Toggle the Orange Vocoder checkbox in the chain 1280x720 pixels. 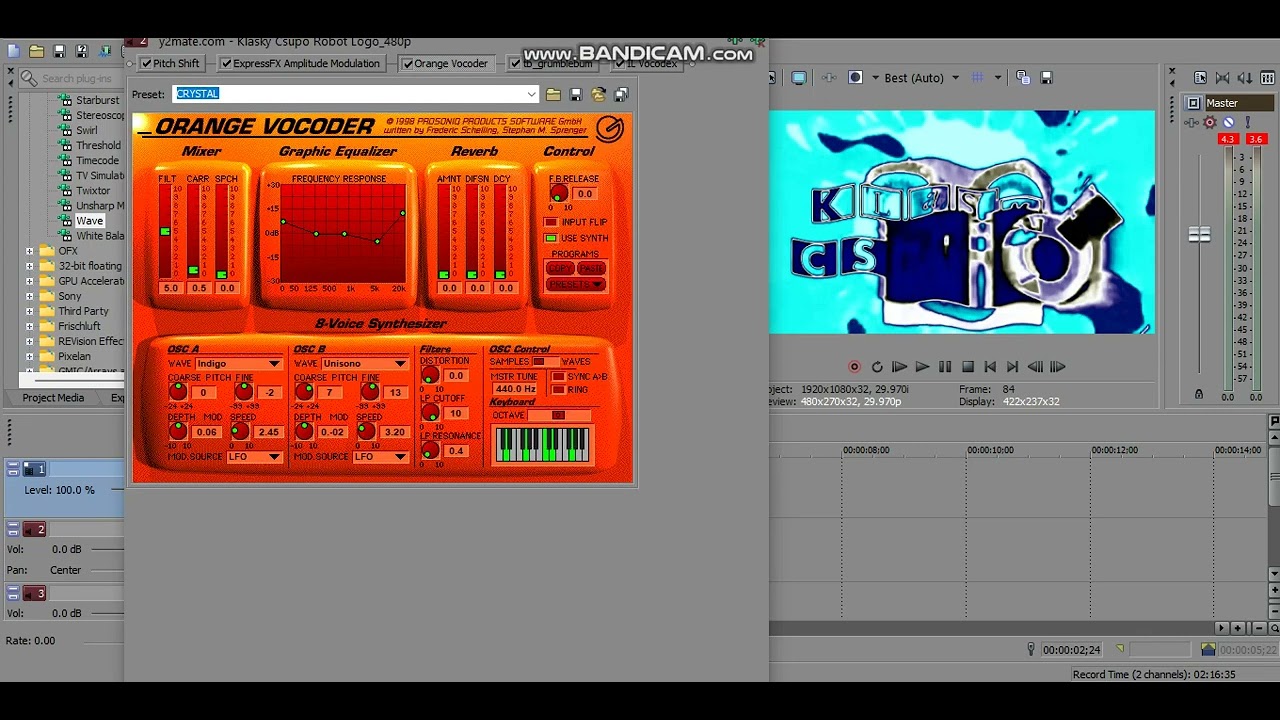pyautogui.click(x=407, y=64)
